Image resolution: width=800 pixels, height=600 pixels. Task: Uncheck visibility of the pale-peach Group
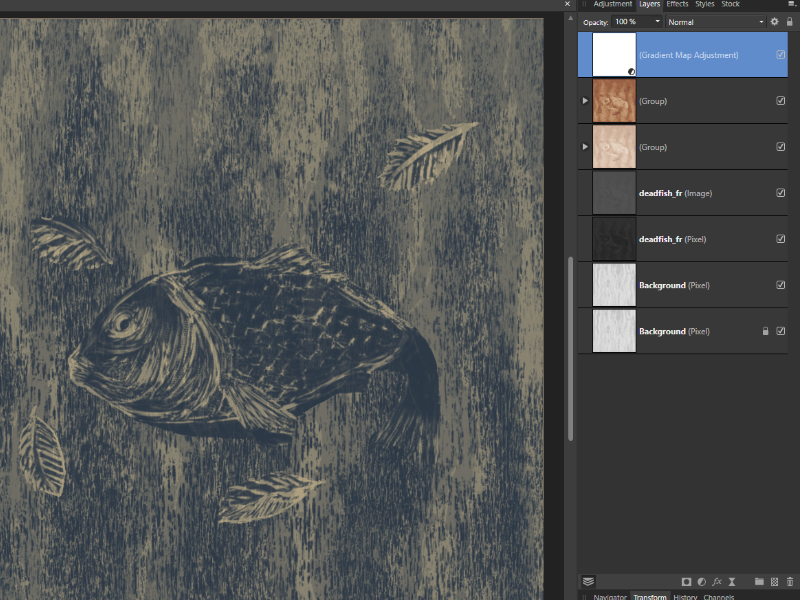point(781,146)
